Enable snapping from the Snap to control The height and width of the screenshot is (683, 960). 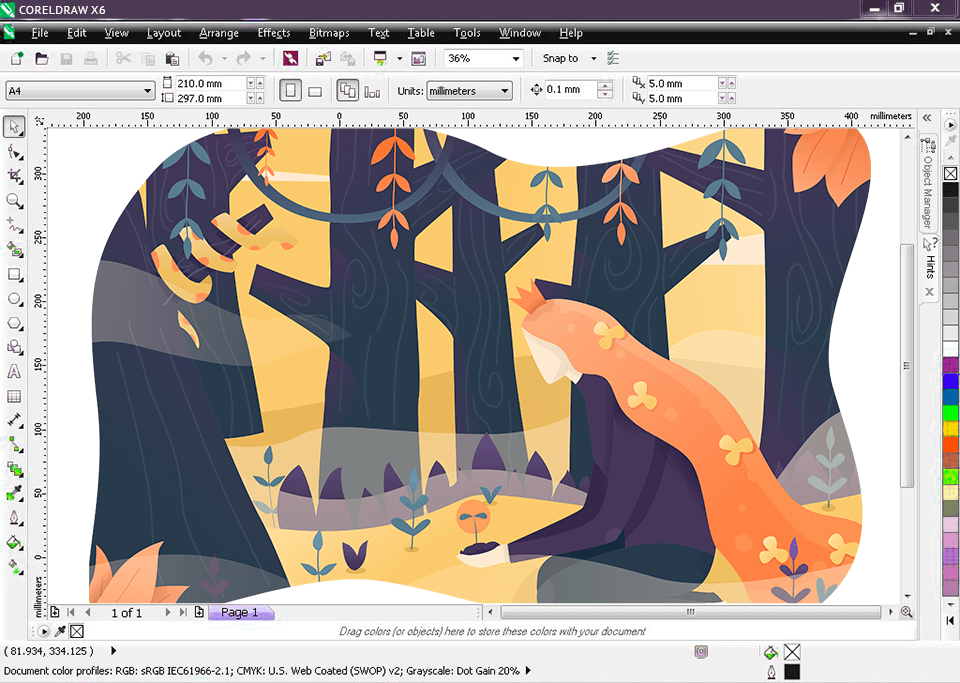568,58
